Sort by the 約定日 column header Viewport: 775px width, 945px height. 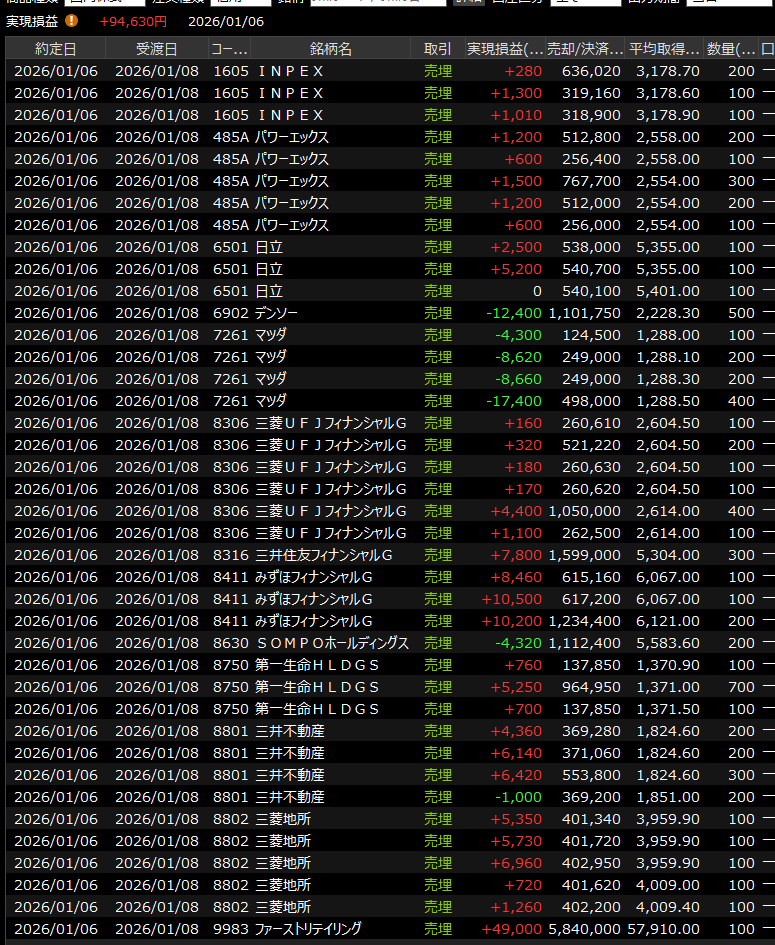(55, 49)
